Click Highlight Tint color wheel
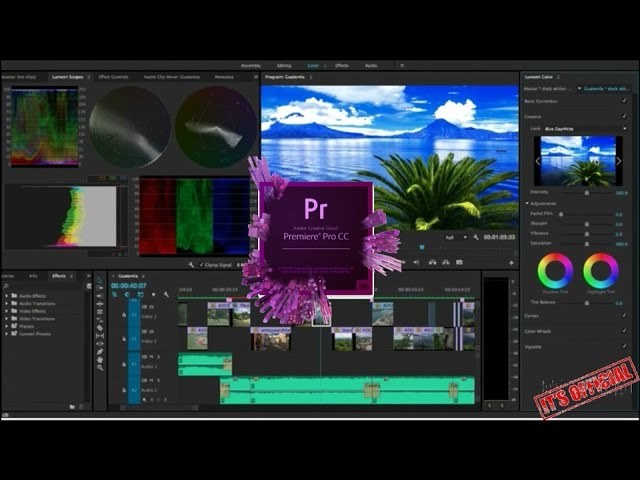Screen dimensions: 640x480 [601, 271]
